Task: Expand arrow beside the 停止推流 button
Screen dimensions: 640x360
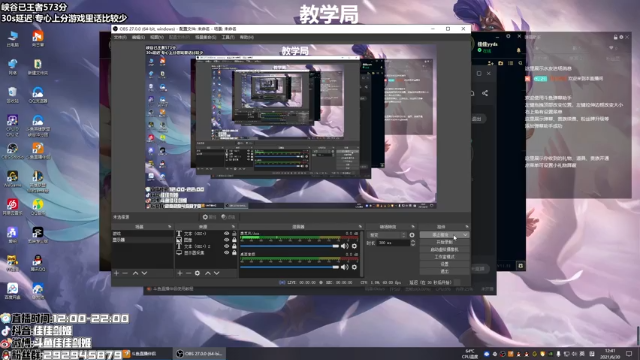Action: coord(465,235)
